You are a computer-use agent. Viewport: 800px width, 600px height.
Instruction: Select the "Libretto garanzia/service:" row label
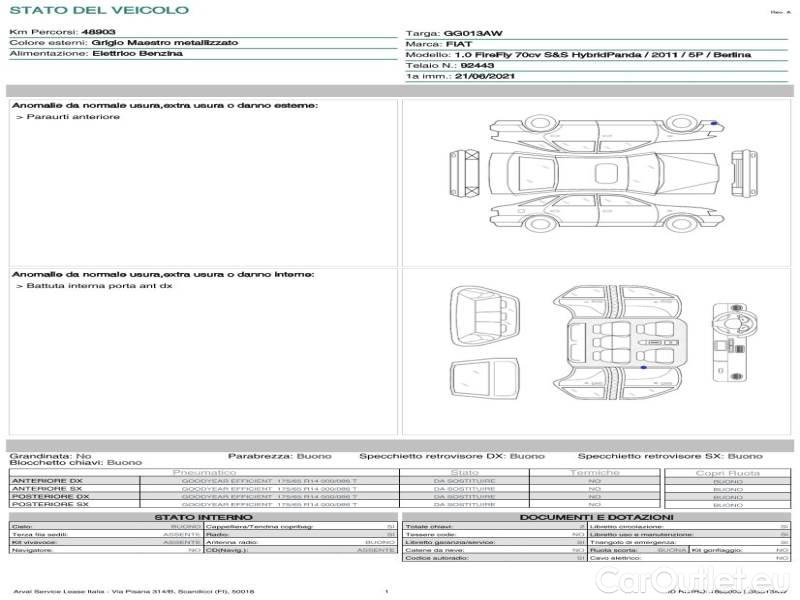(x=450, y=542)
